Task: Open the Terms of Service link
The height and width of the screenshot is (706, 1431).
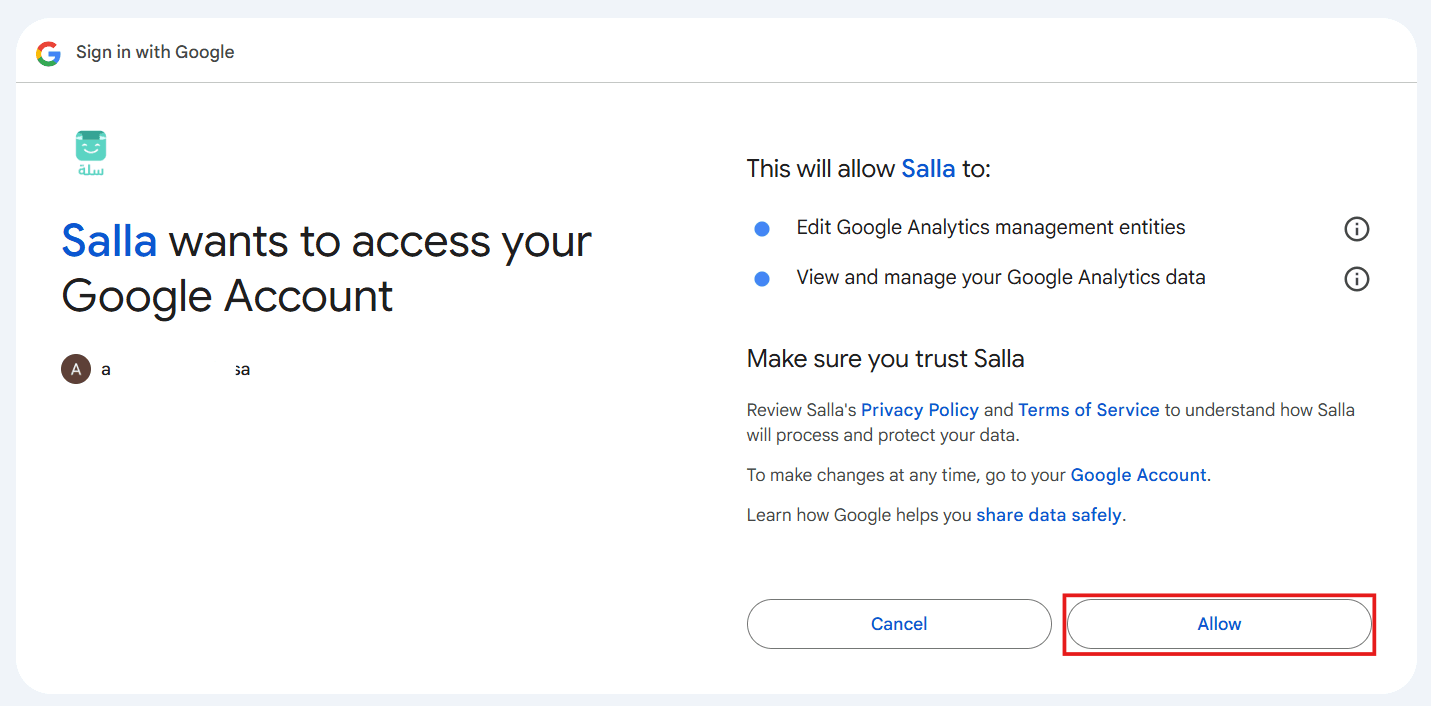Action: (1089, 410)
